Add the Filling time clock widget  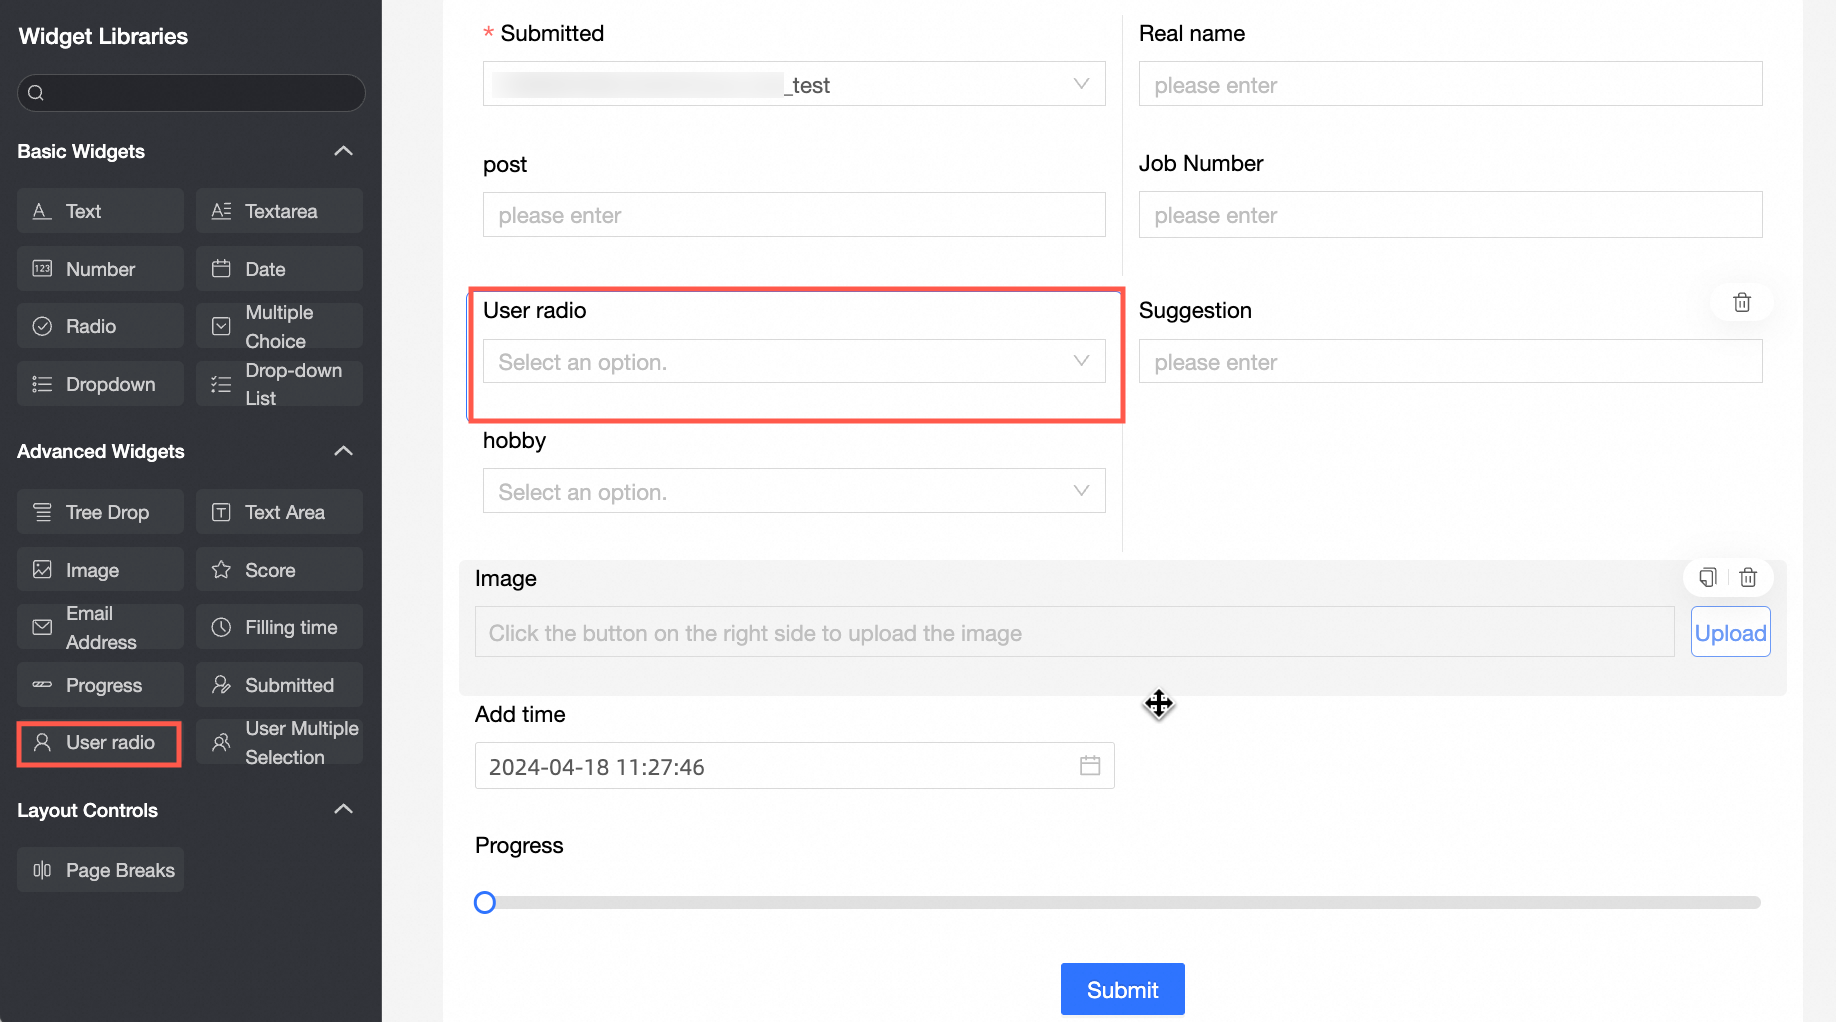click(x=279, y=627)
